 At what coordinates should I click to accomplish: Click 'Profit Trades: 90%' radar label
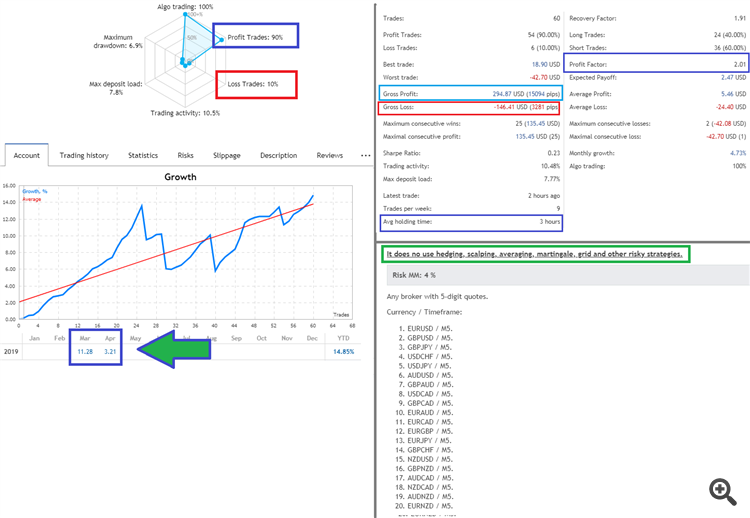255,37
